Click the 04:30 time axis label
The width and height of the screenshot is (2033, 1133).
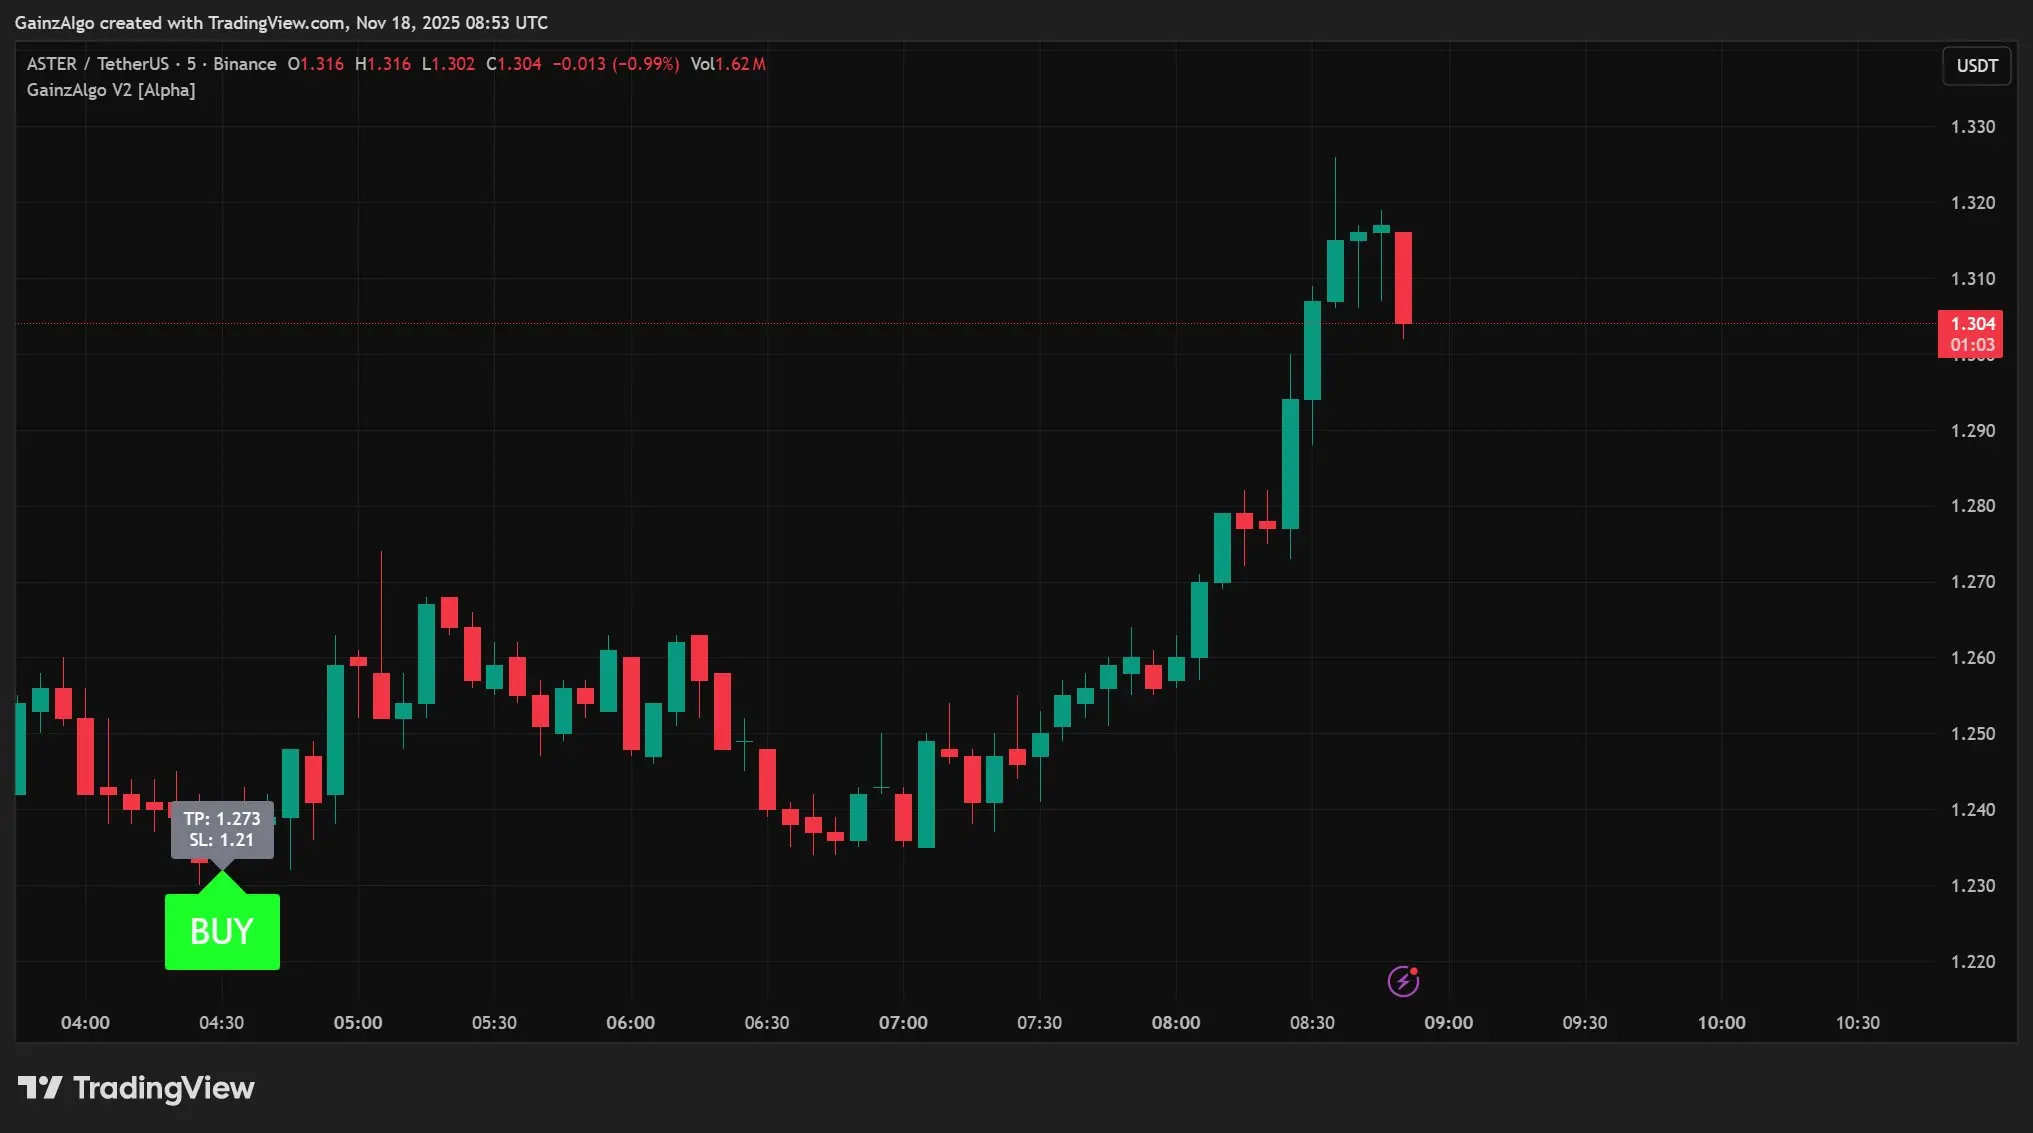[221, 1022]
